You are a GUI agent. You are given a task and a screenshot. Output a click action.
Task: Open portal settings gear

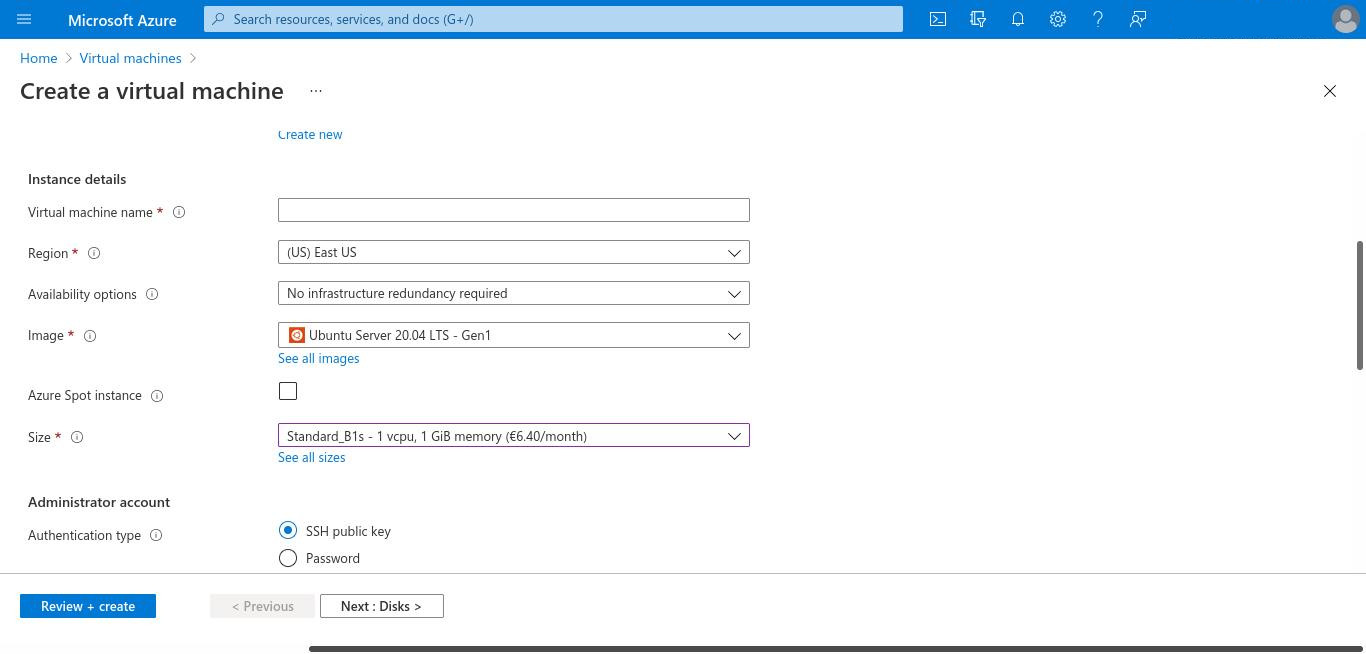pyautogui.click(x=1058, y=19)
